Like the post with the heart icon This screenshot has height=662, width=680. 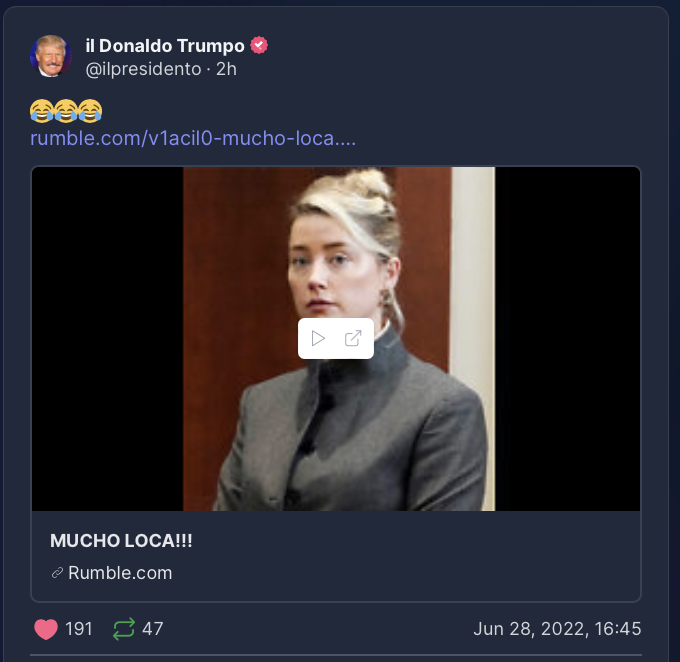(x=46, y=629)
